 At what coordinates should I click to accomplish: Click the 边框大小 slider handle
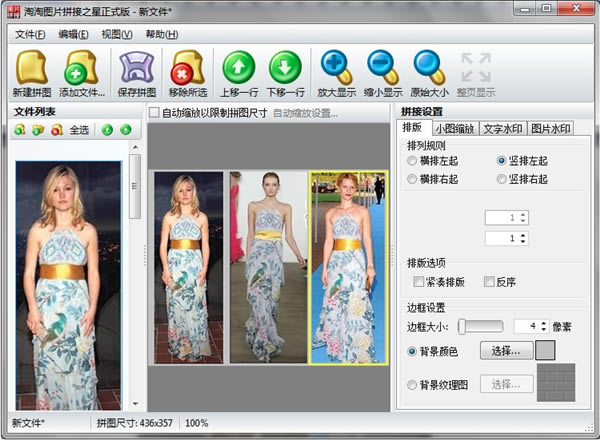[x=461, y=326]
